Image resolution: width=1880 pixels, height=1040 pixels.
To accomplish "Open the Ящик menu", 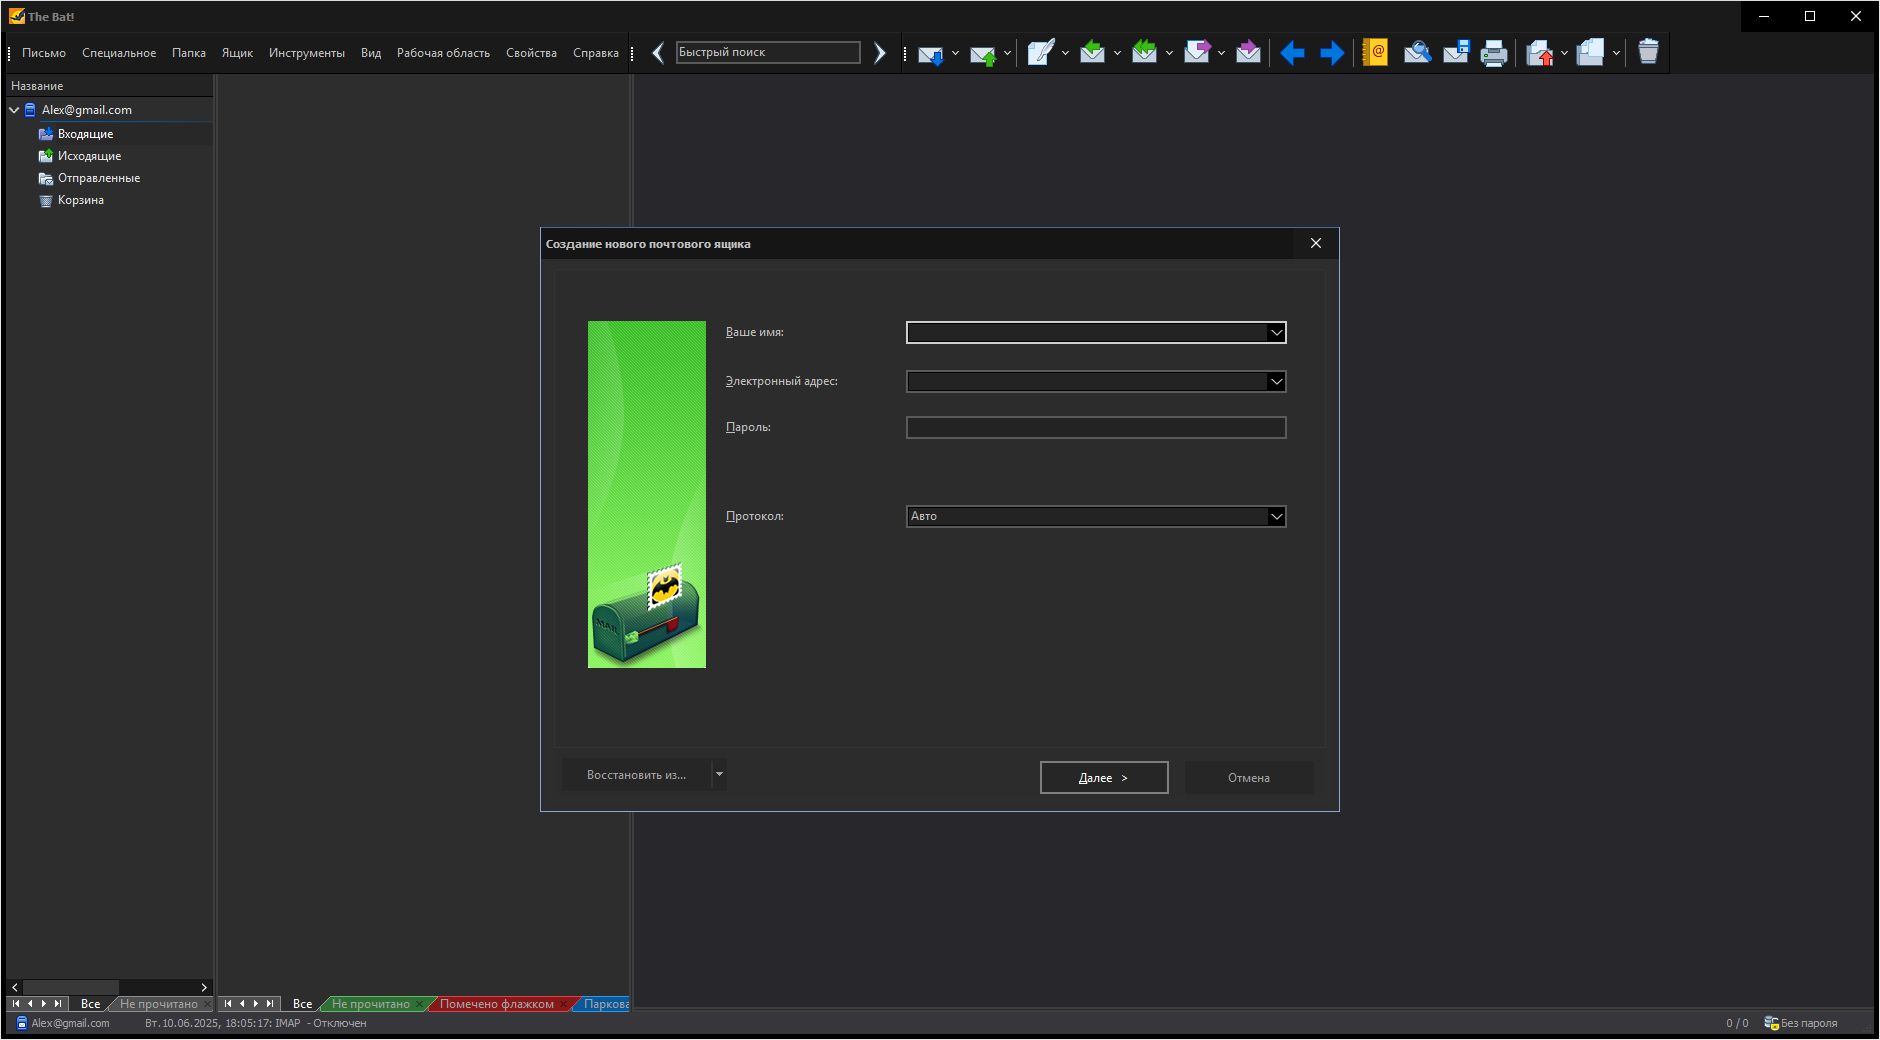I will click(237, 53).
